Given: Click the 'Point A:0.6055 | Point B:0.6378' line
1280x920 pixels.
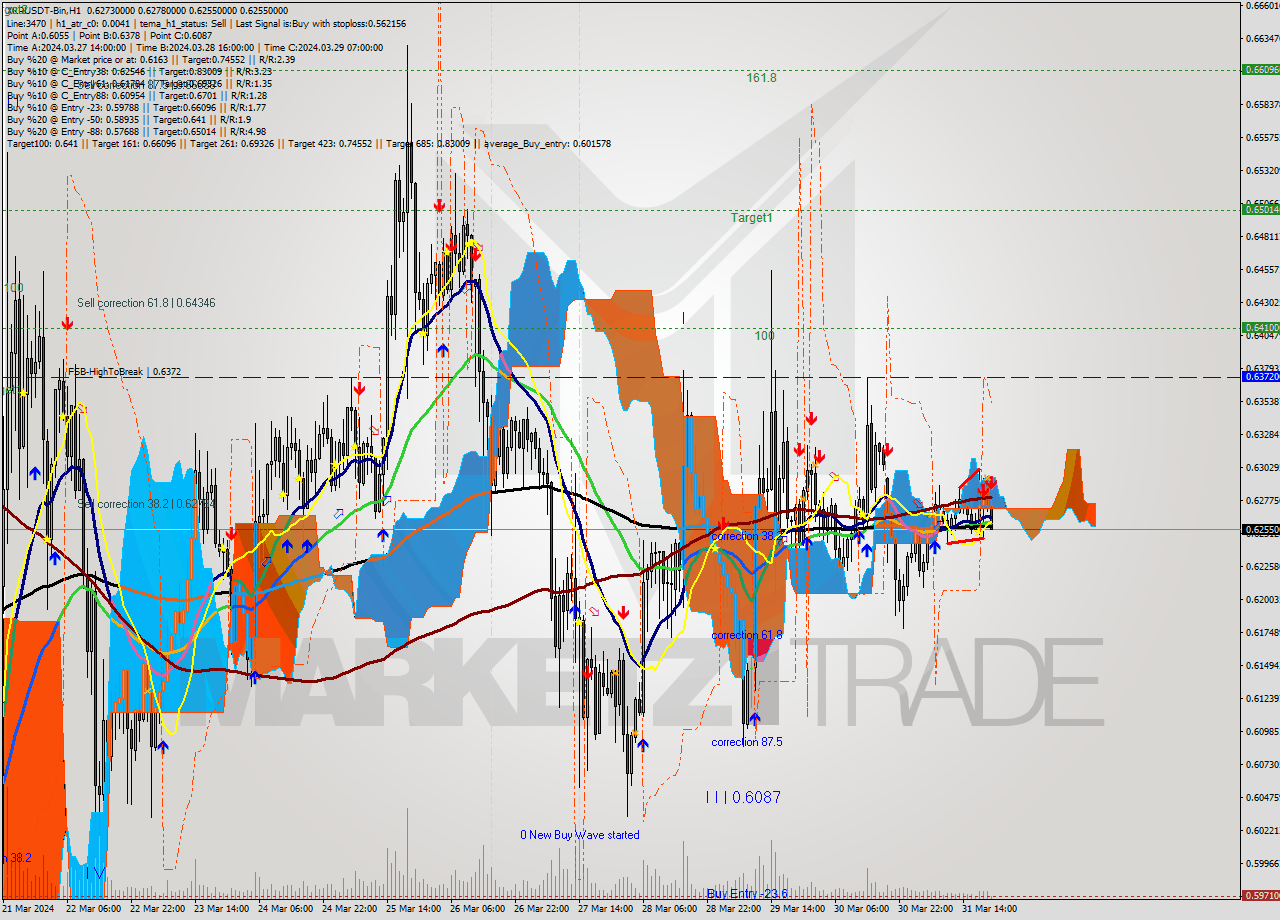Looking at the screenshot, I should point(109,35).
